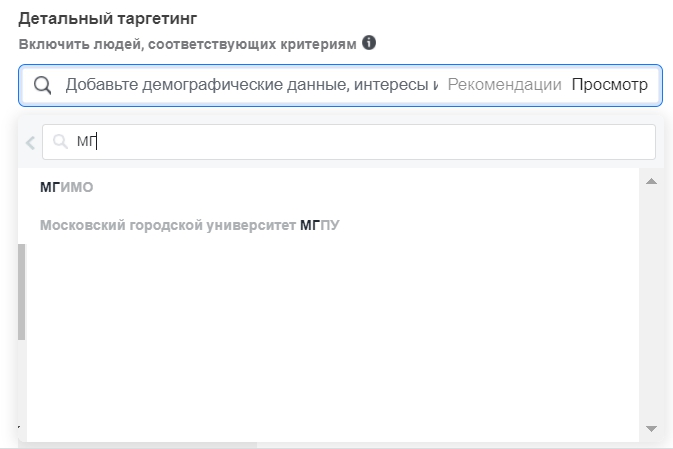Focus the Добавьте демографические данные field
The image size is (673, 449).
click(252, 85)
